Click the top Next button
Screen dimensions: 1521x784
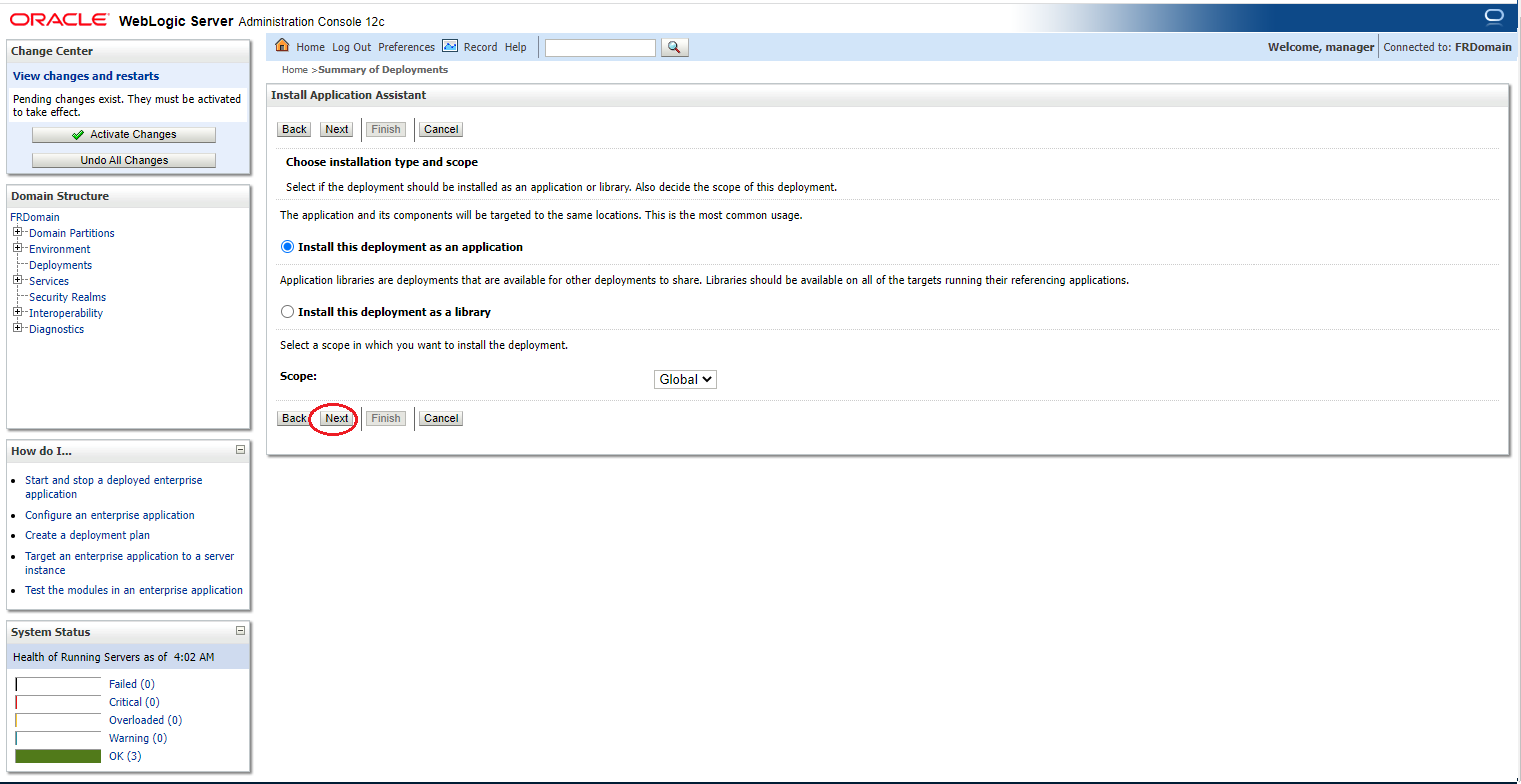pyautogui.click(x=337, y=129)
